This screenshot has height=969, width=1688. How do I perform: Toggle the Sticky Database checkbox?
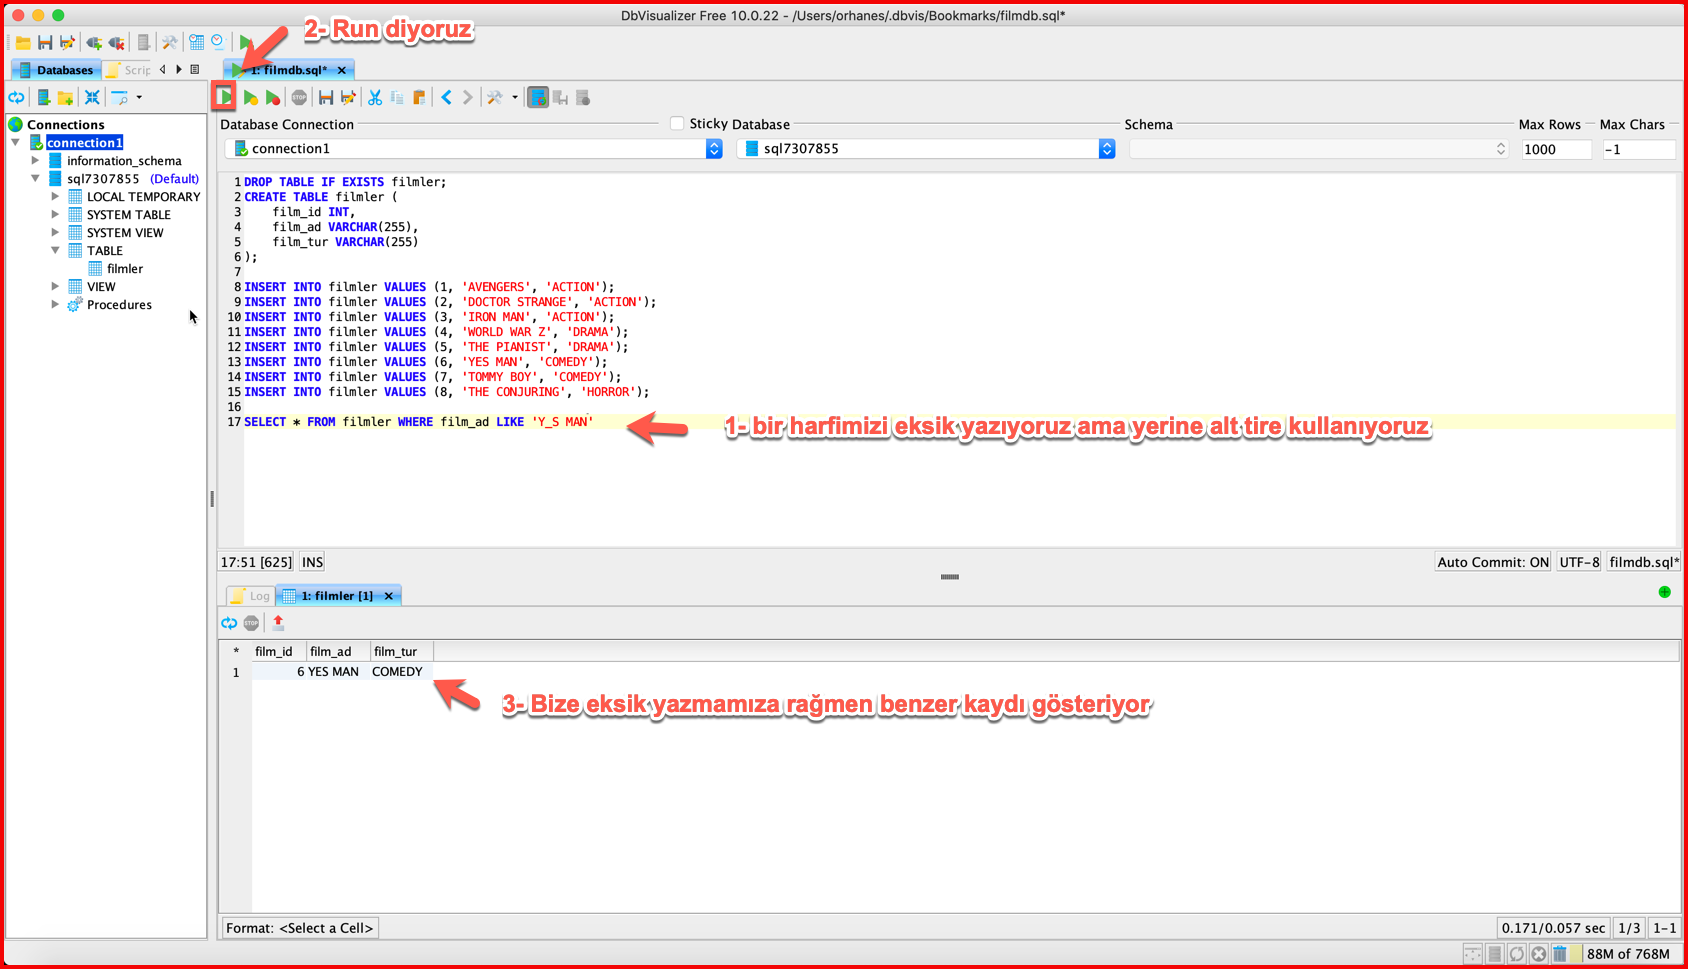[677, 124]
